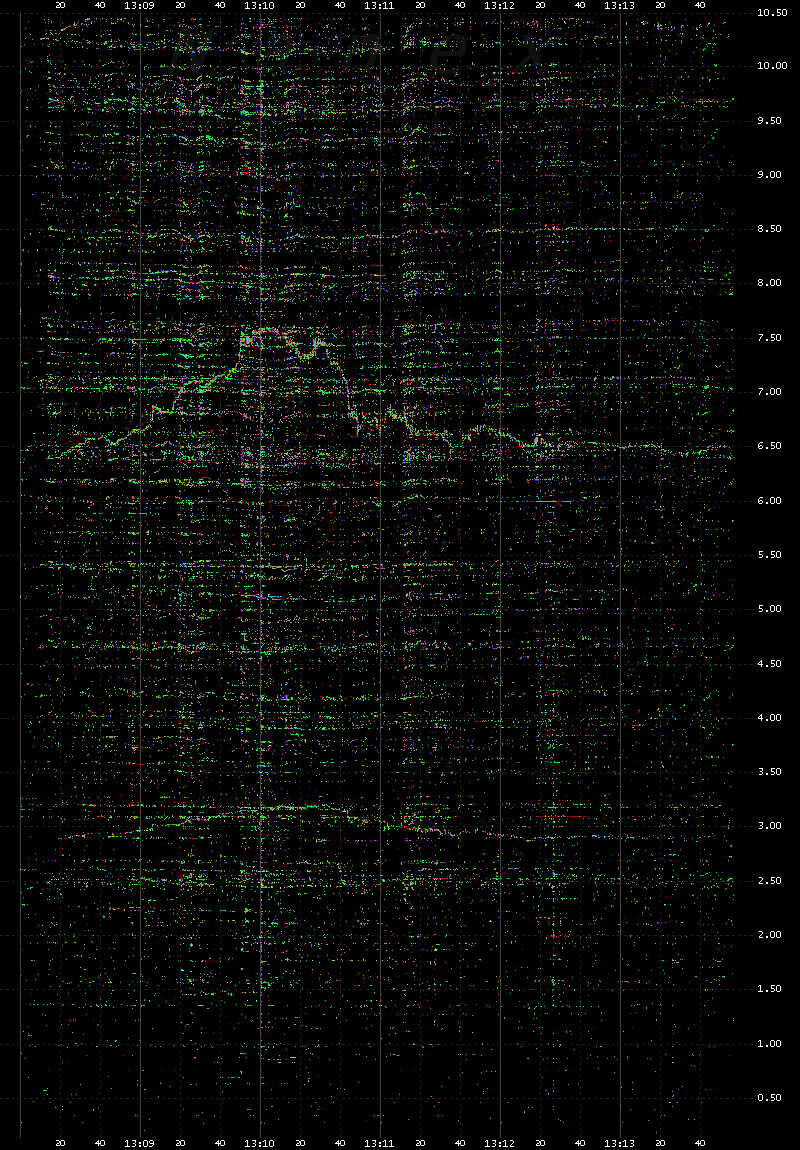Select 13:10 on the bottom time axis

pos(260,1143)
